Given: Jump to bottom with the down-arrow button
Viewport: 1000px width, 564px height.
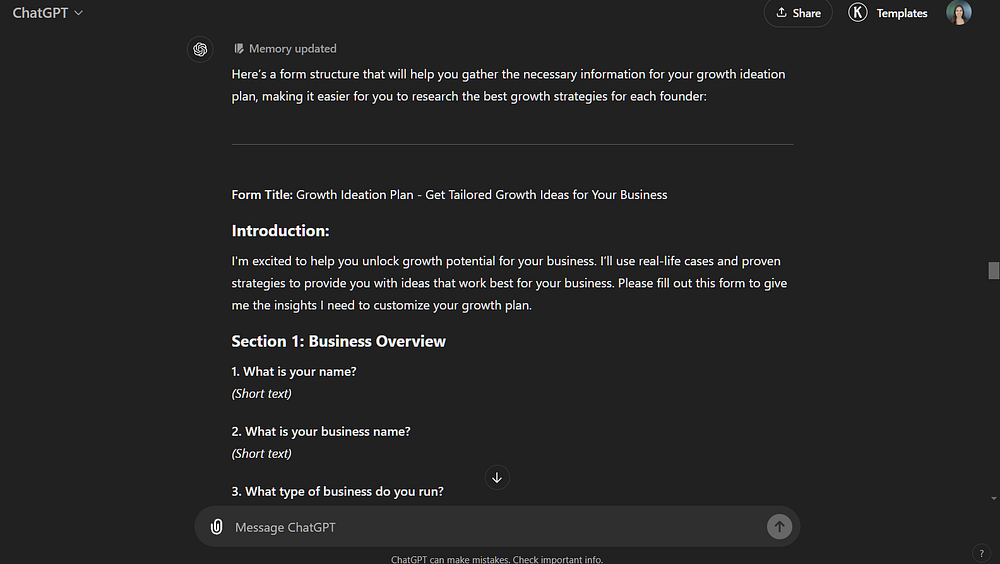Looking at the screenshot, I should 497,477.
